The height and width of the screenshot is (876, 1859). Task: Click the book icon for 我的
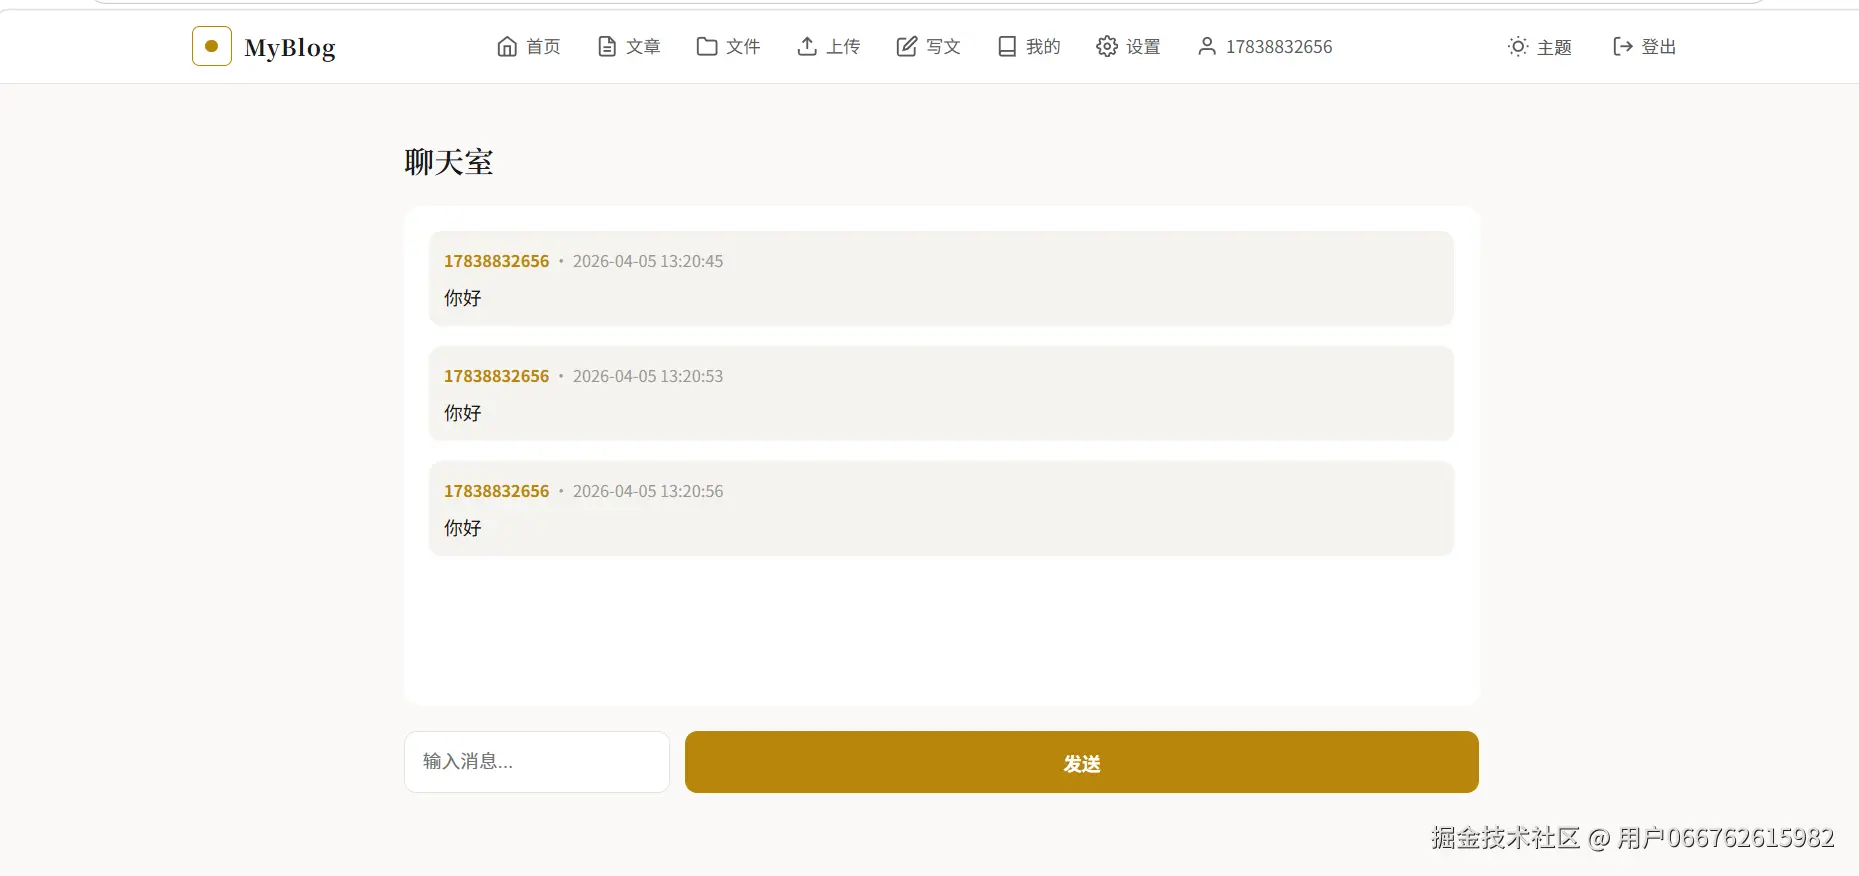[x=1007, y=46]
